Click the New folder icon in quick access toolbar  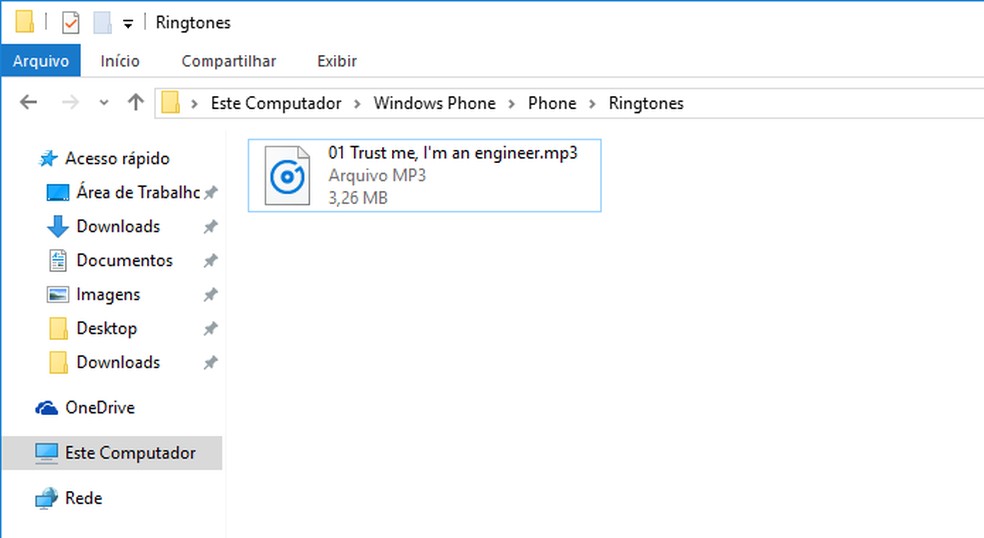[x=102, y=23]
